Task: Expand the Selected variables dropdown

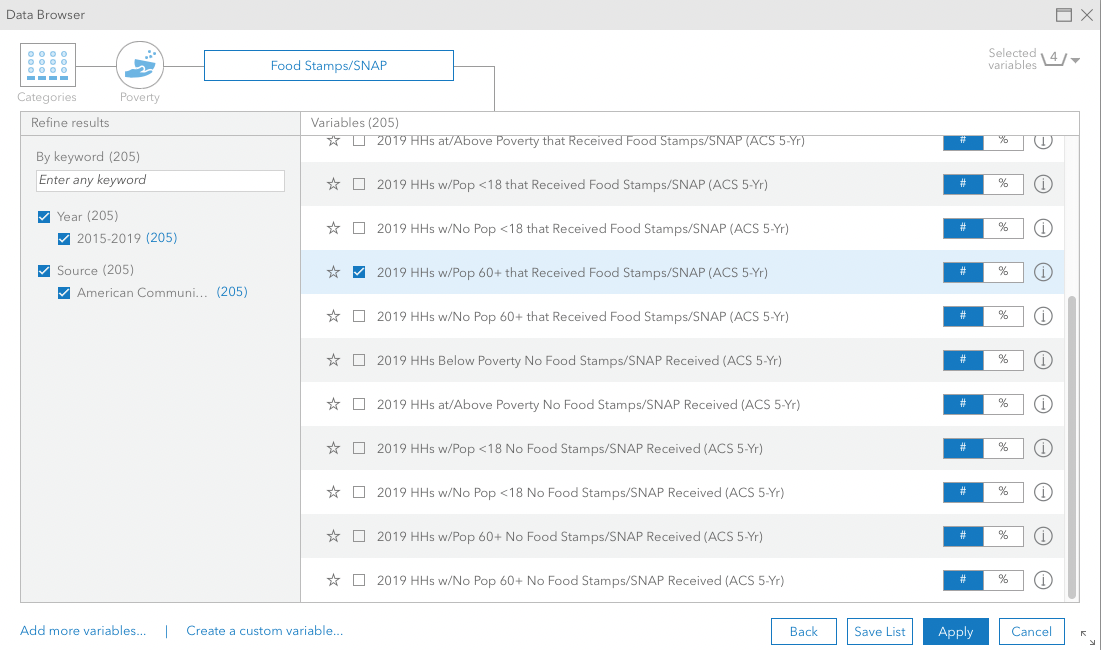Action: click(1075, 60)
